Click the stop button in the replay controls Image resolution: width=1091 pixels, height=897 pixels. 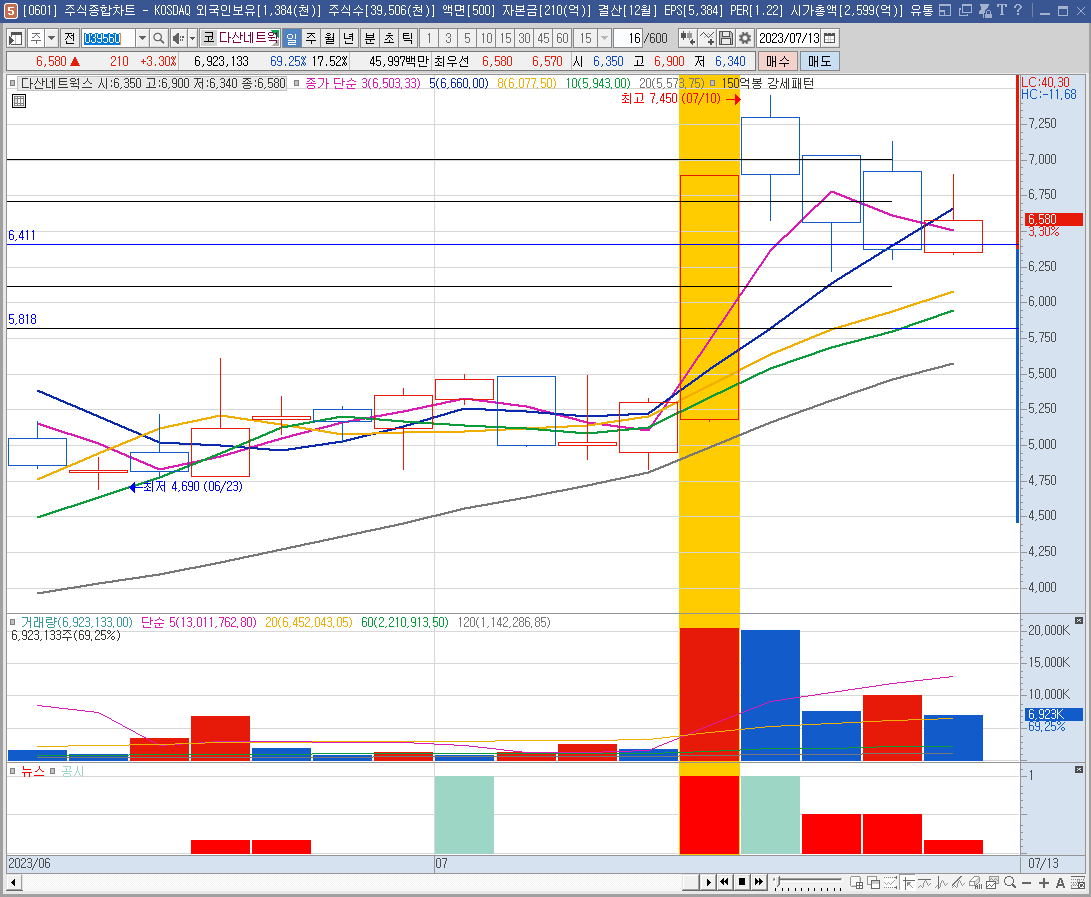[x=742, y=882]
